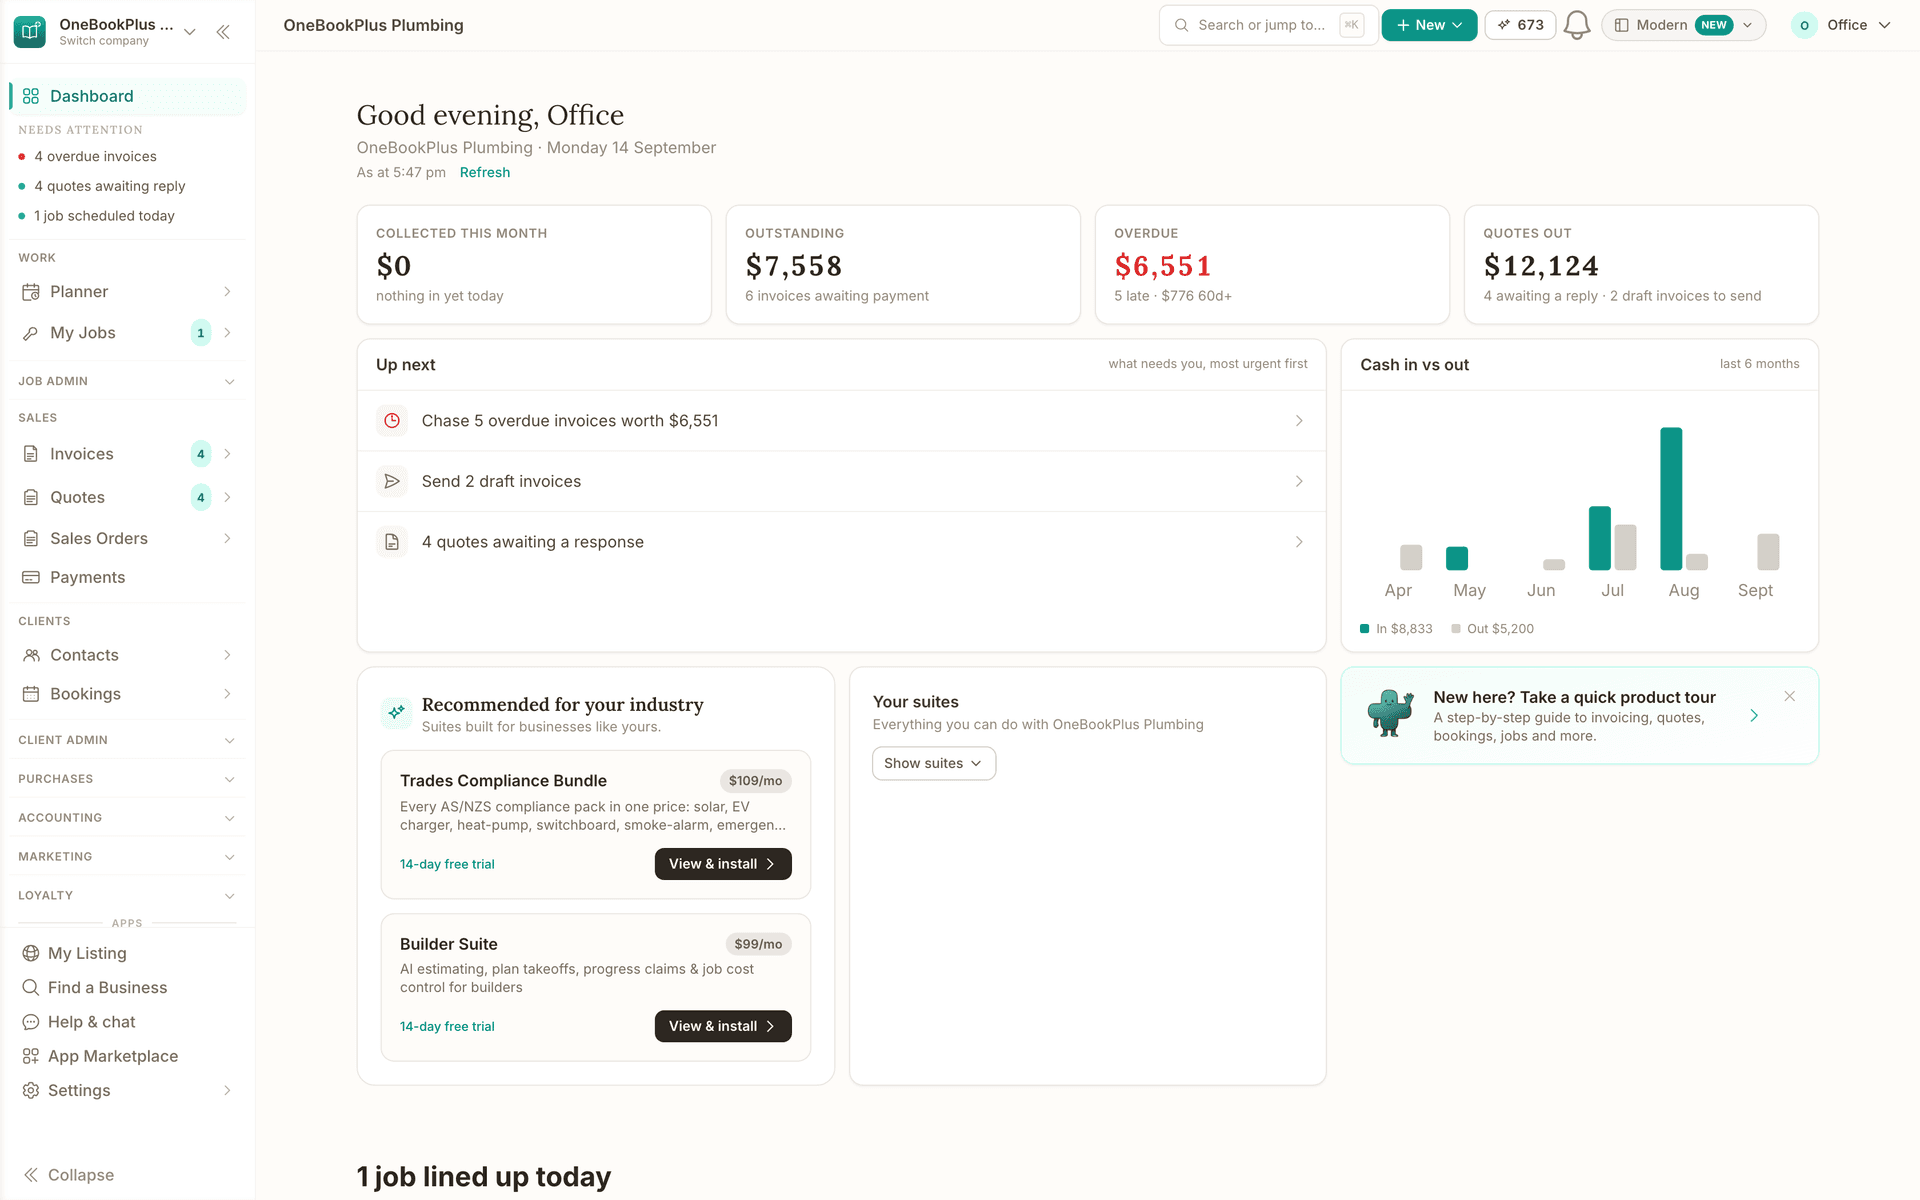Expand the Accounting sidebar section
The image size is (1920, 1200).
click(127, 818)
